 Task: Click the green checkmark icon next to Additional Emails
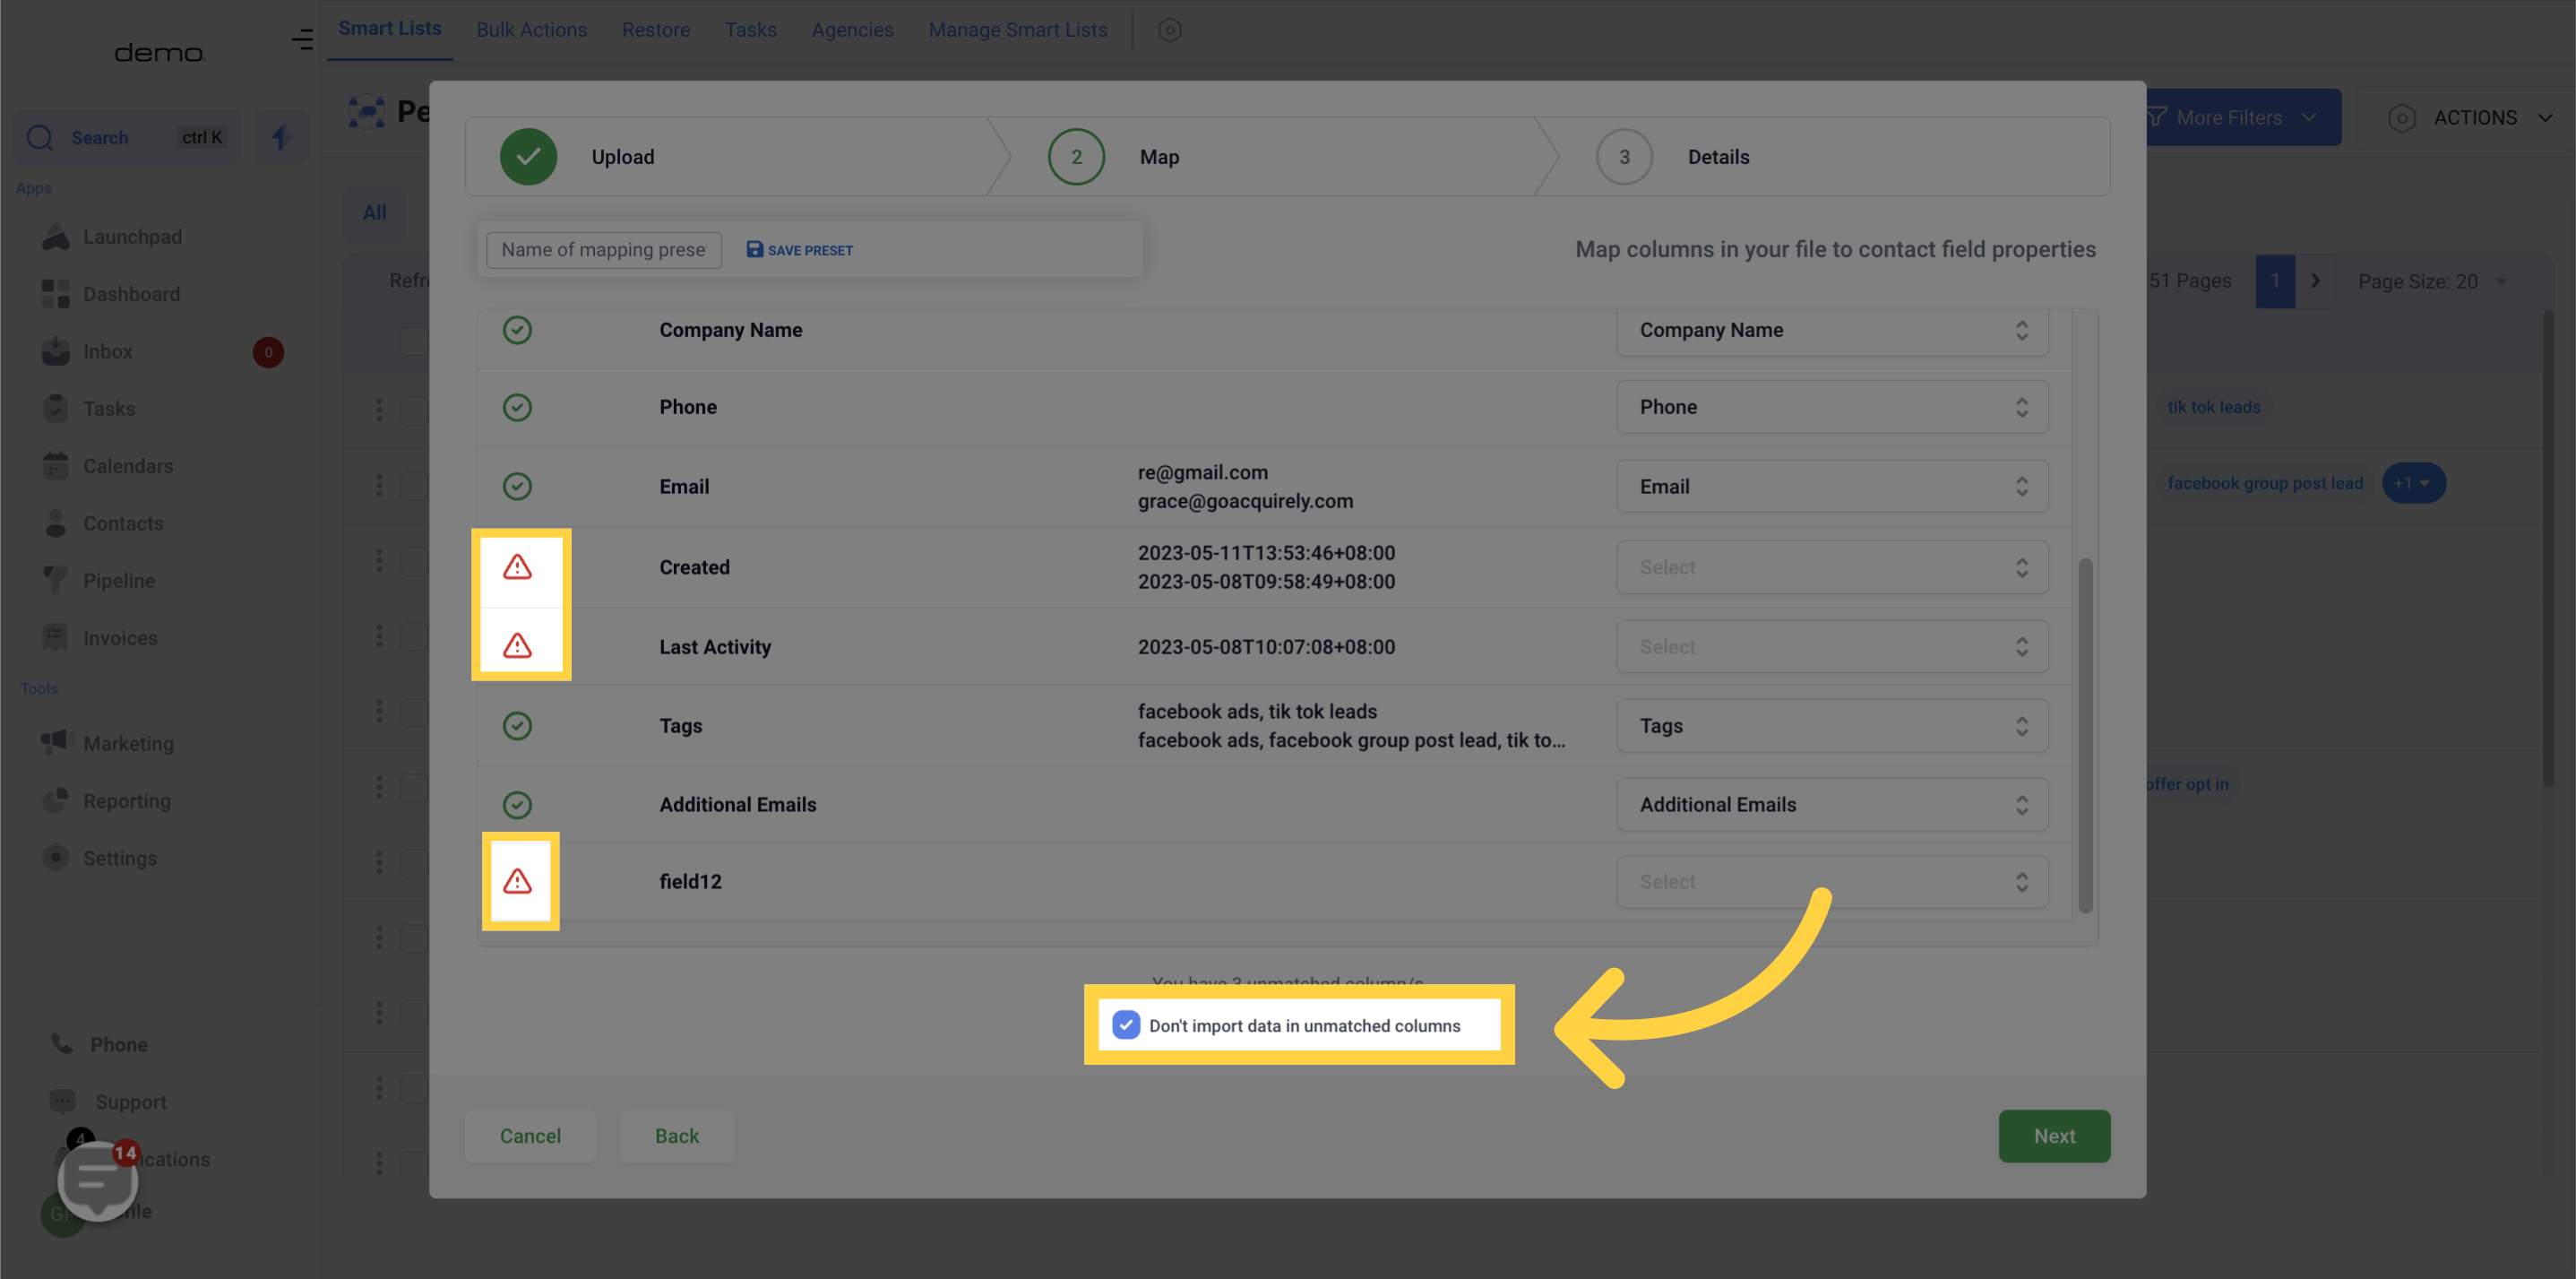[x=518, y=804]
